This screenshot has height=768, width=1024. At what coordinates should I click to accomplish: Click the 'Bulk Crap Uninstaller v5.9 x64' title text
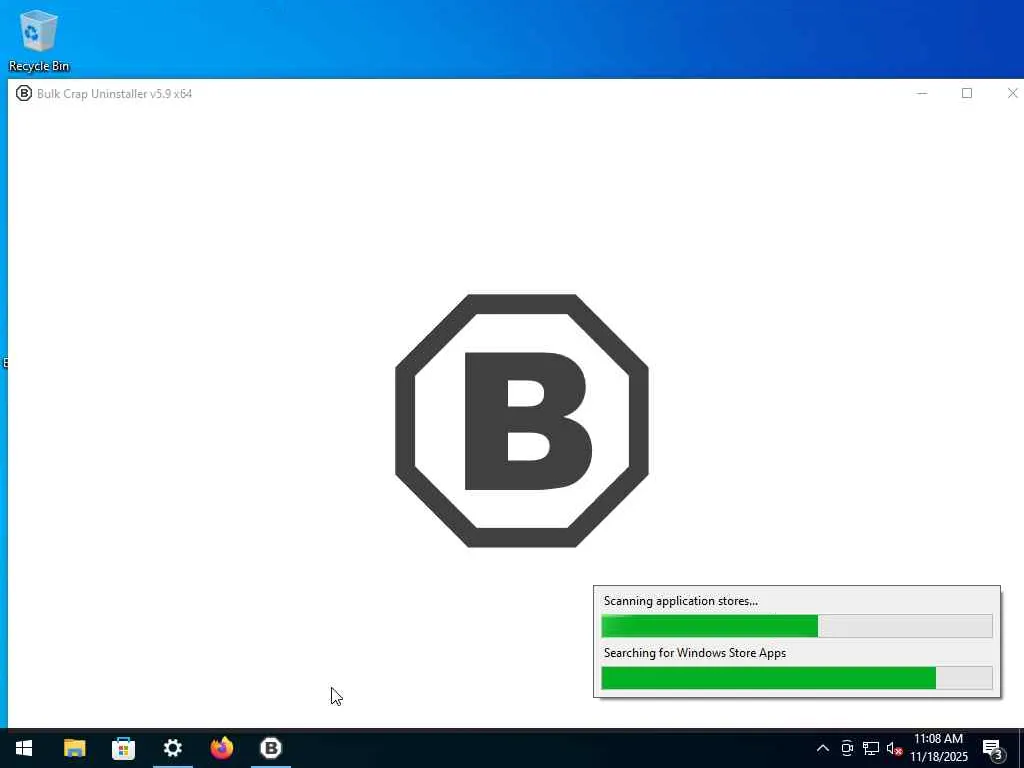pos(114,93)
